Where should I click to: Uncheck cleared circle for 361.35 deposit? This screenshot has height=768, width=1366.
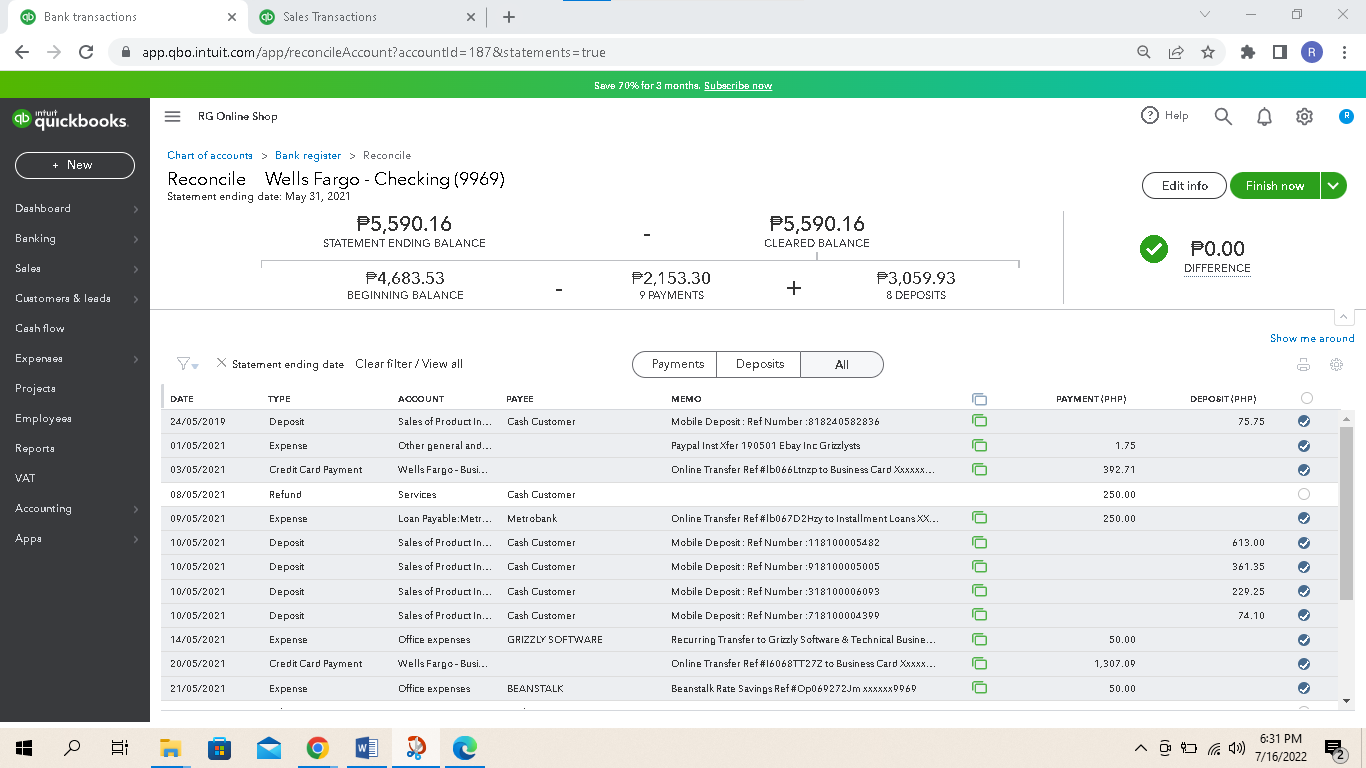click(x=1303, y=567)
